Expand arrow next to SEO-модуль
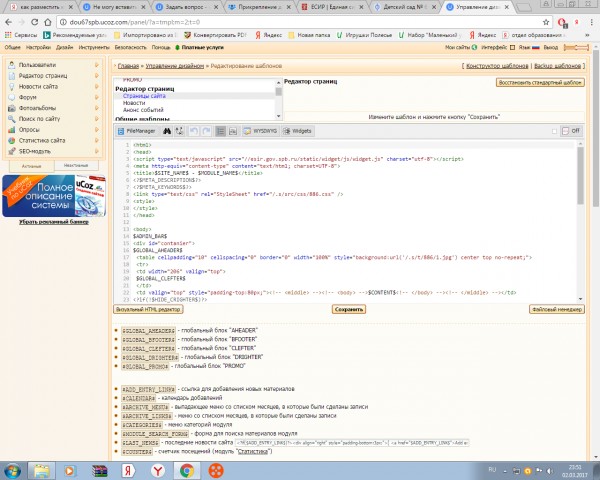Viewport: 600px width, 480px height. 97,151
